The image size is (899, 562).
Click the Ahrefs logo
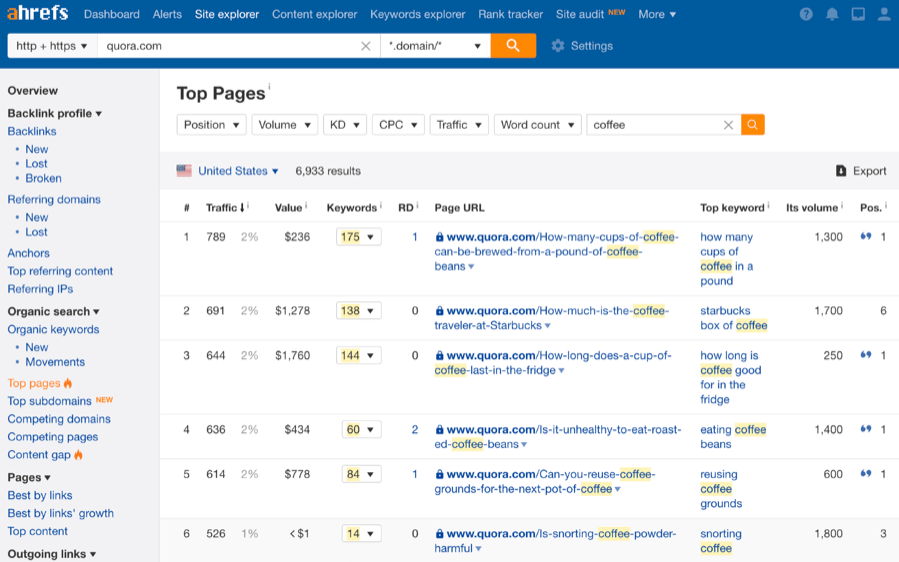(x=38, y=13)
